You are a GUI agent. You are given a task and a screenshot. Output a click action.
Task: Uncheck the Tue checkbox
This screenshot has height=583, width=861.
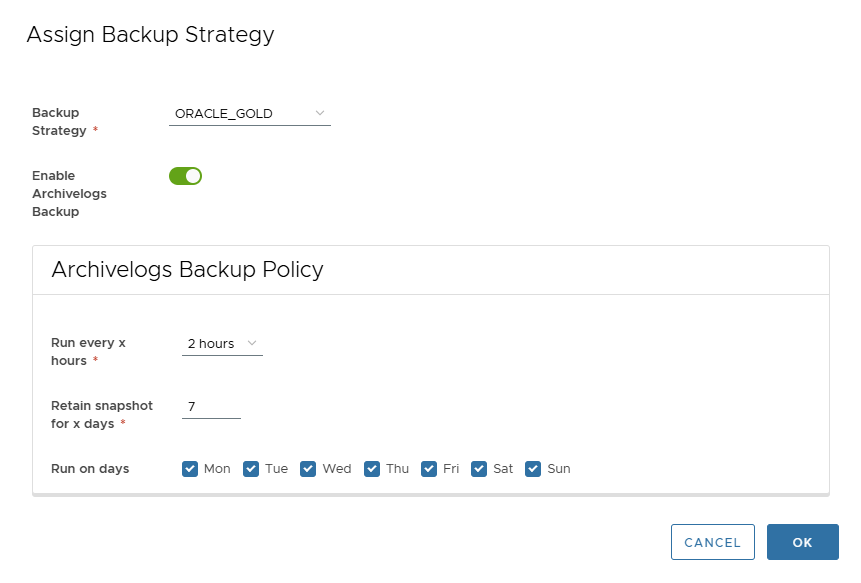pos(251,468)
